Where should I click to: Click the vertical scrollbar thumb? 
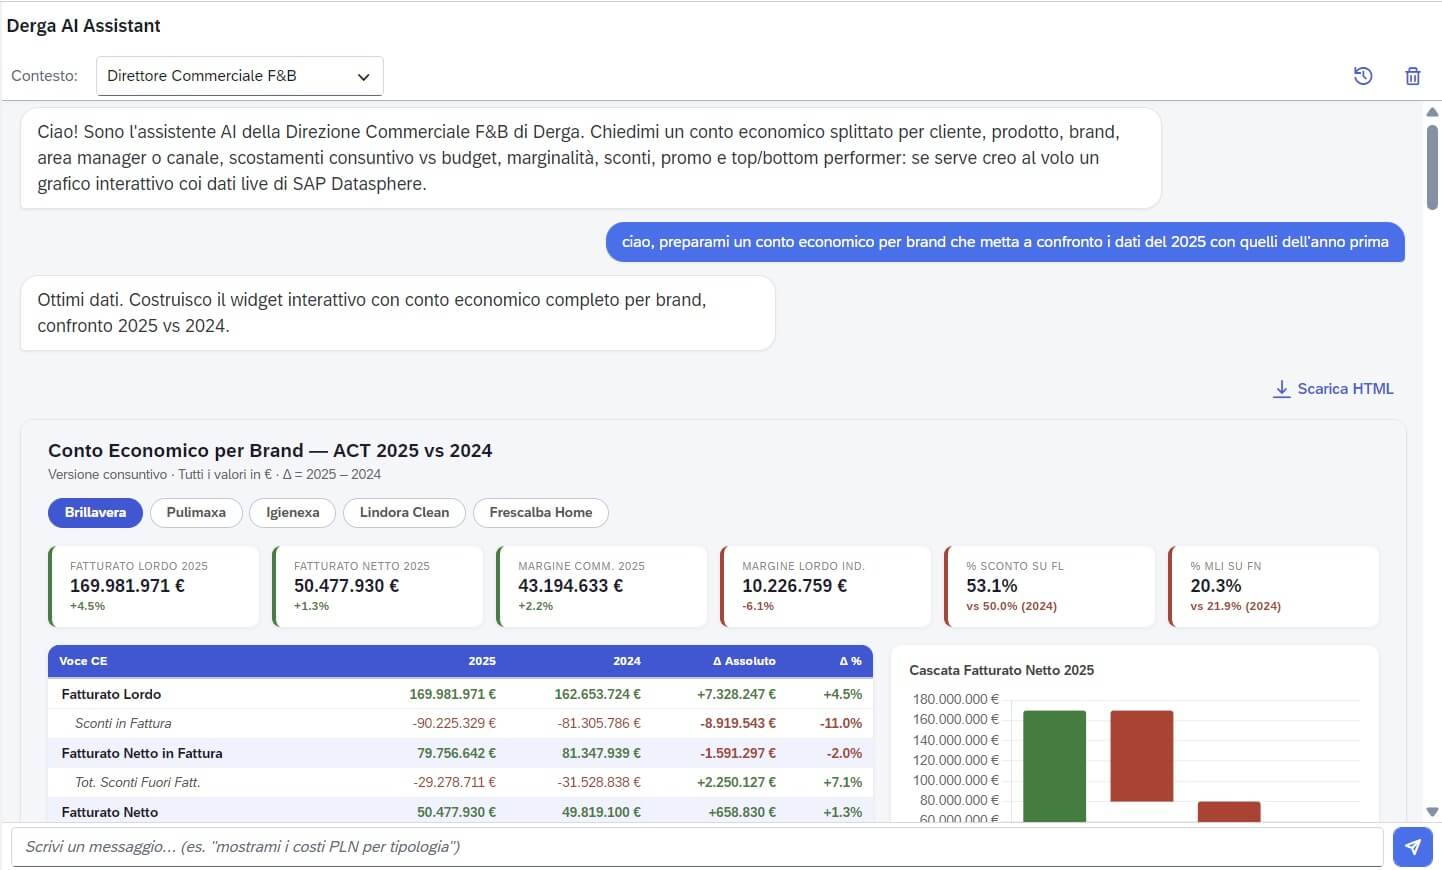pos(1432,167)
